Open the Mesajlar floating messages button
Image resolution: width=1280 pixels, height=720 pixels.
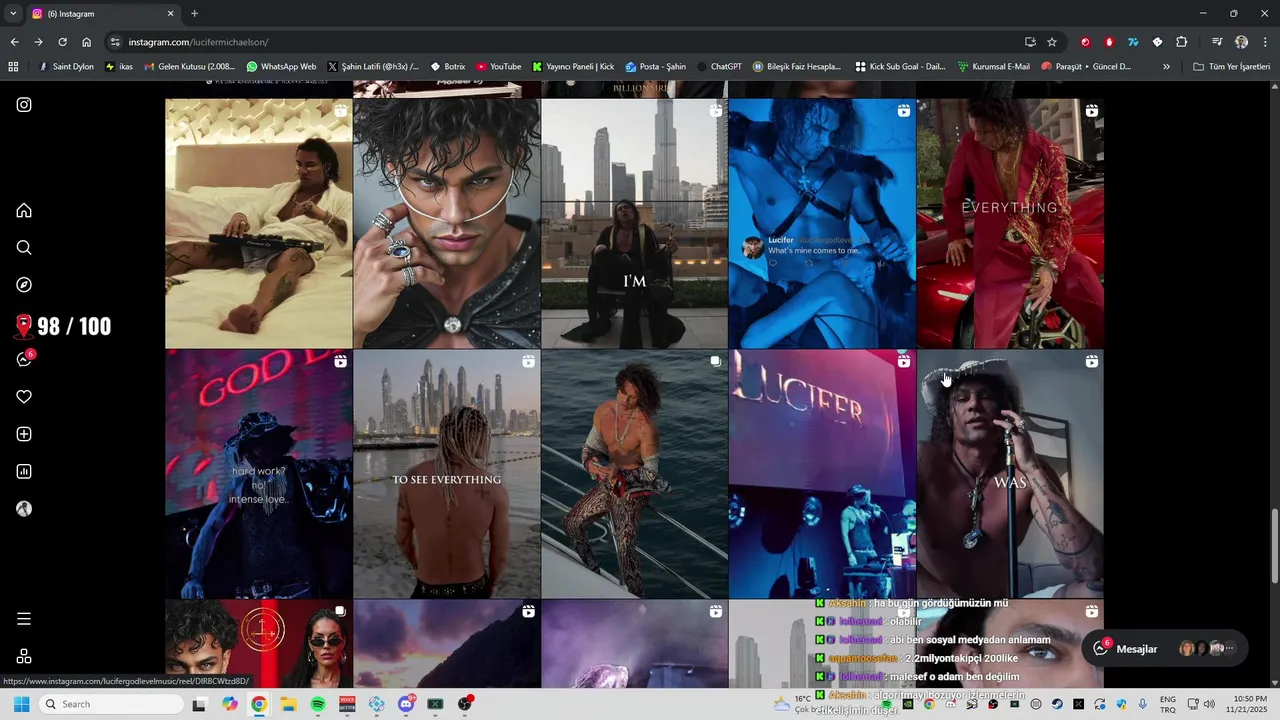tap(1165, 648)
